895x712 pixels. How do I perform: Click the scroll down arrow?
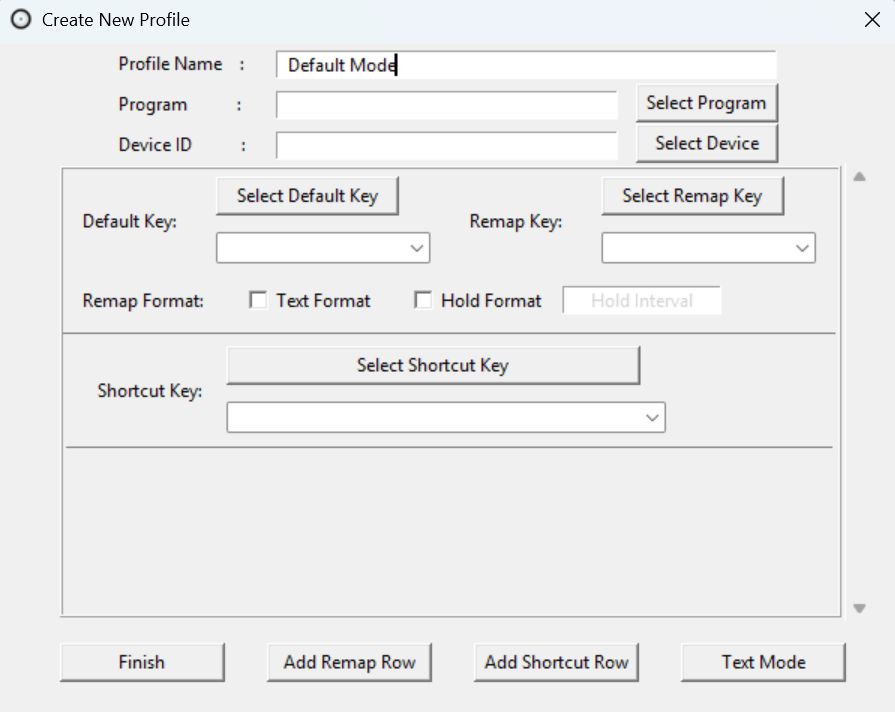coord(858,606)
